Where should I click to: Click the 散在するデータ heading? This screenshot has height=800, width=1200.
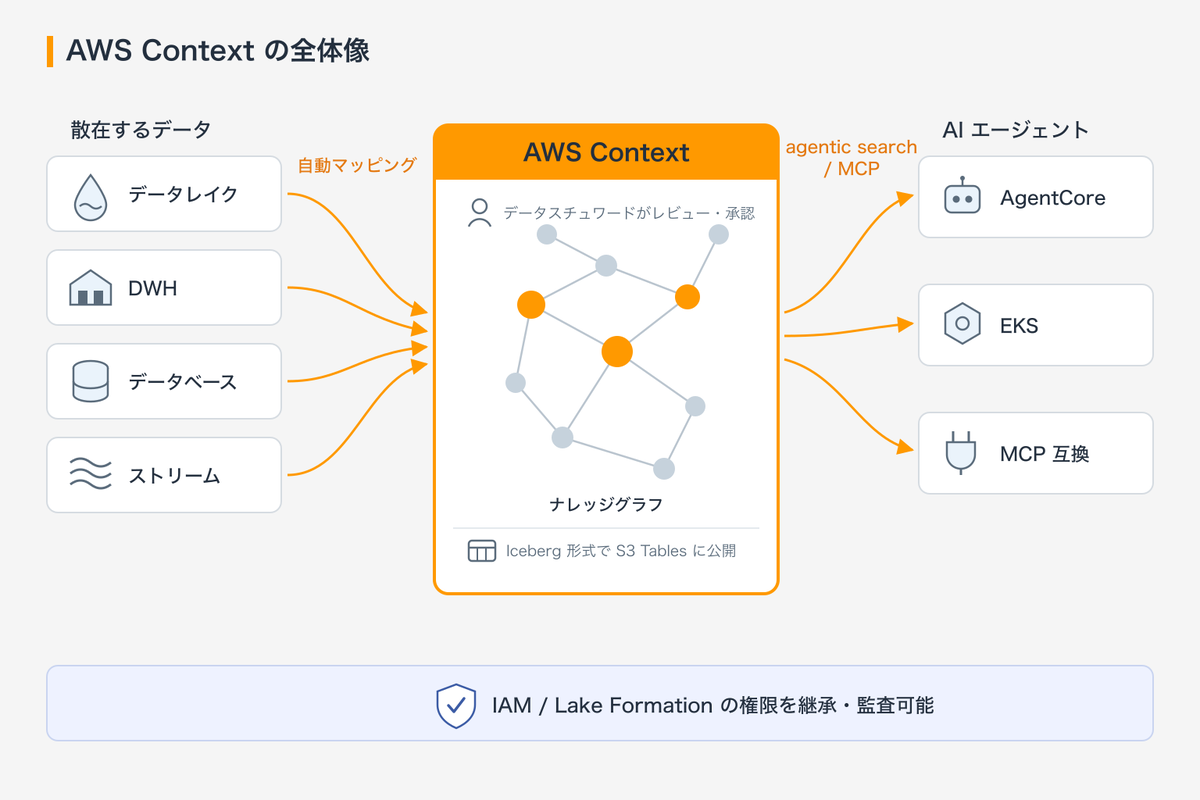(141, 130)
